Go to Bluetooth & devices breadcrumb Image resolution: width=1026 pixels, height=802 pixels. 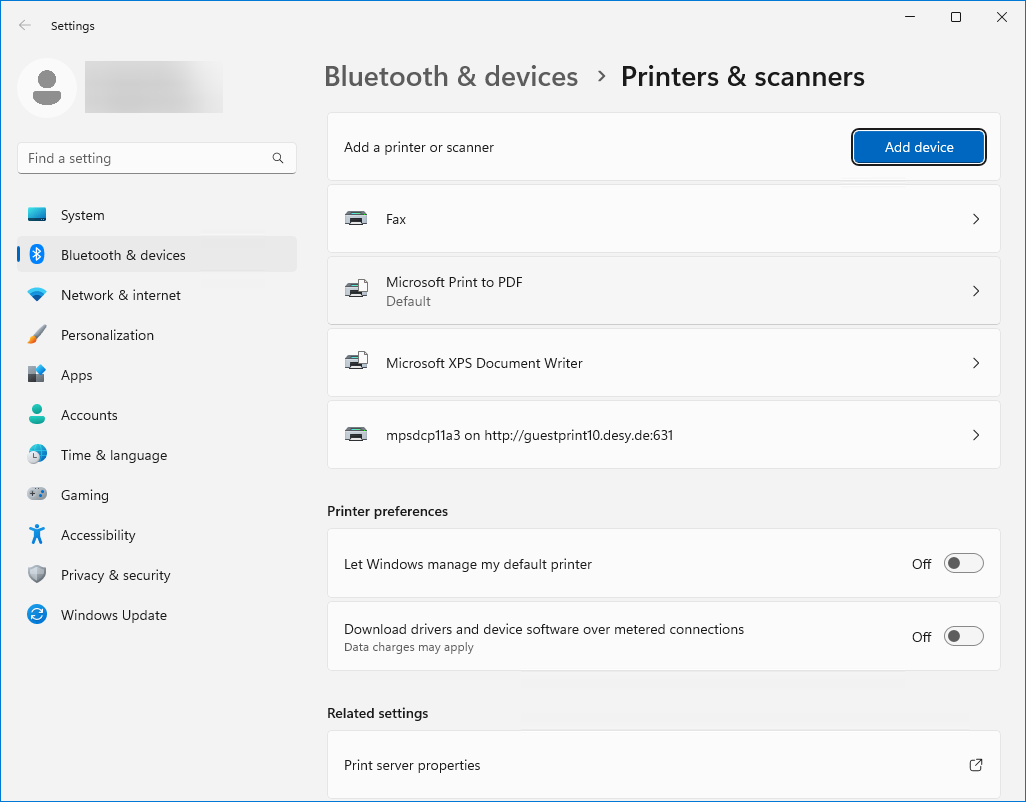coord(451,77)
